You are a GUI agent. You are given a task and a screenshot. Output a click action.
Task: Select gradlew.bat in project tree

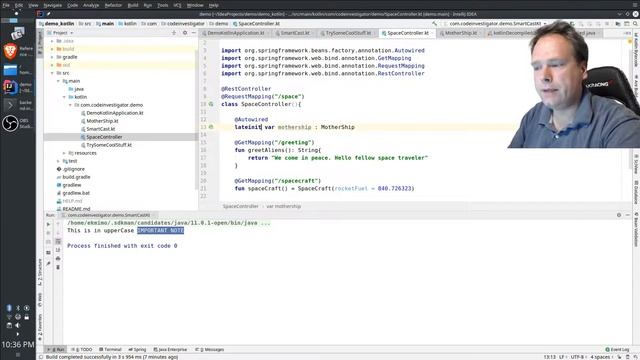(76, 193)
